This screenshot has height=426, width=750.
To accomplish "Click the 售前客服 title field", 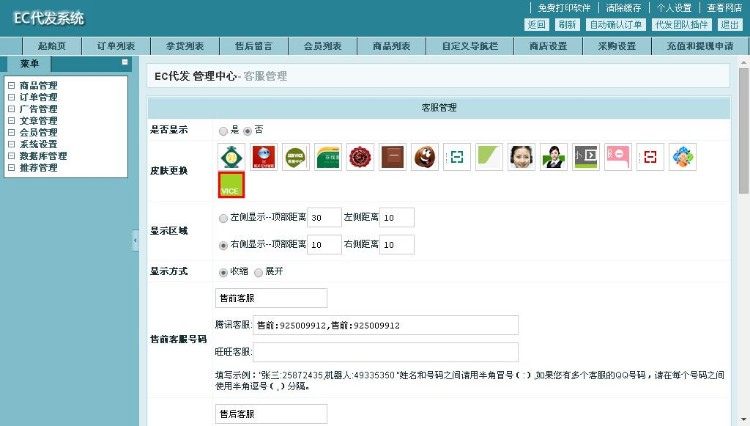I will [271, 298].
